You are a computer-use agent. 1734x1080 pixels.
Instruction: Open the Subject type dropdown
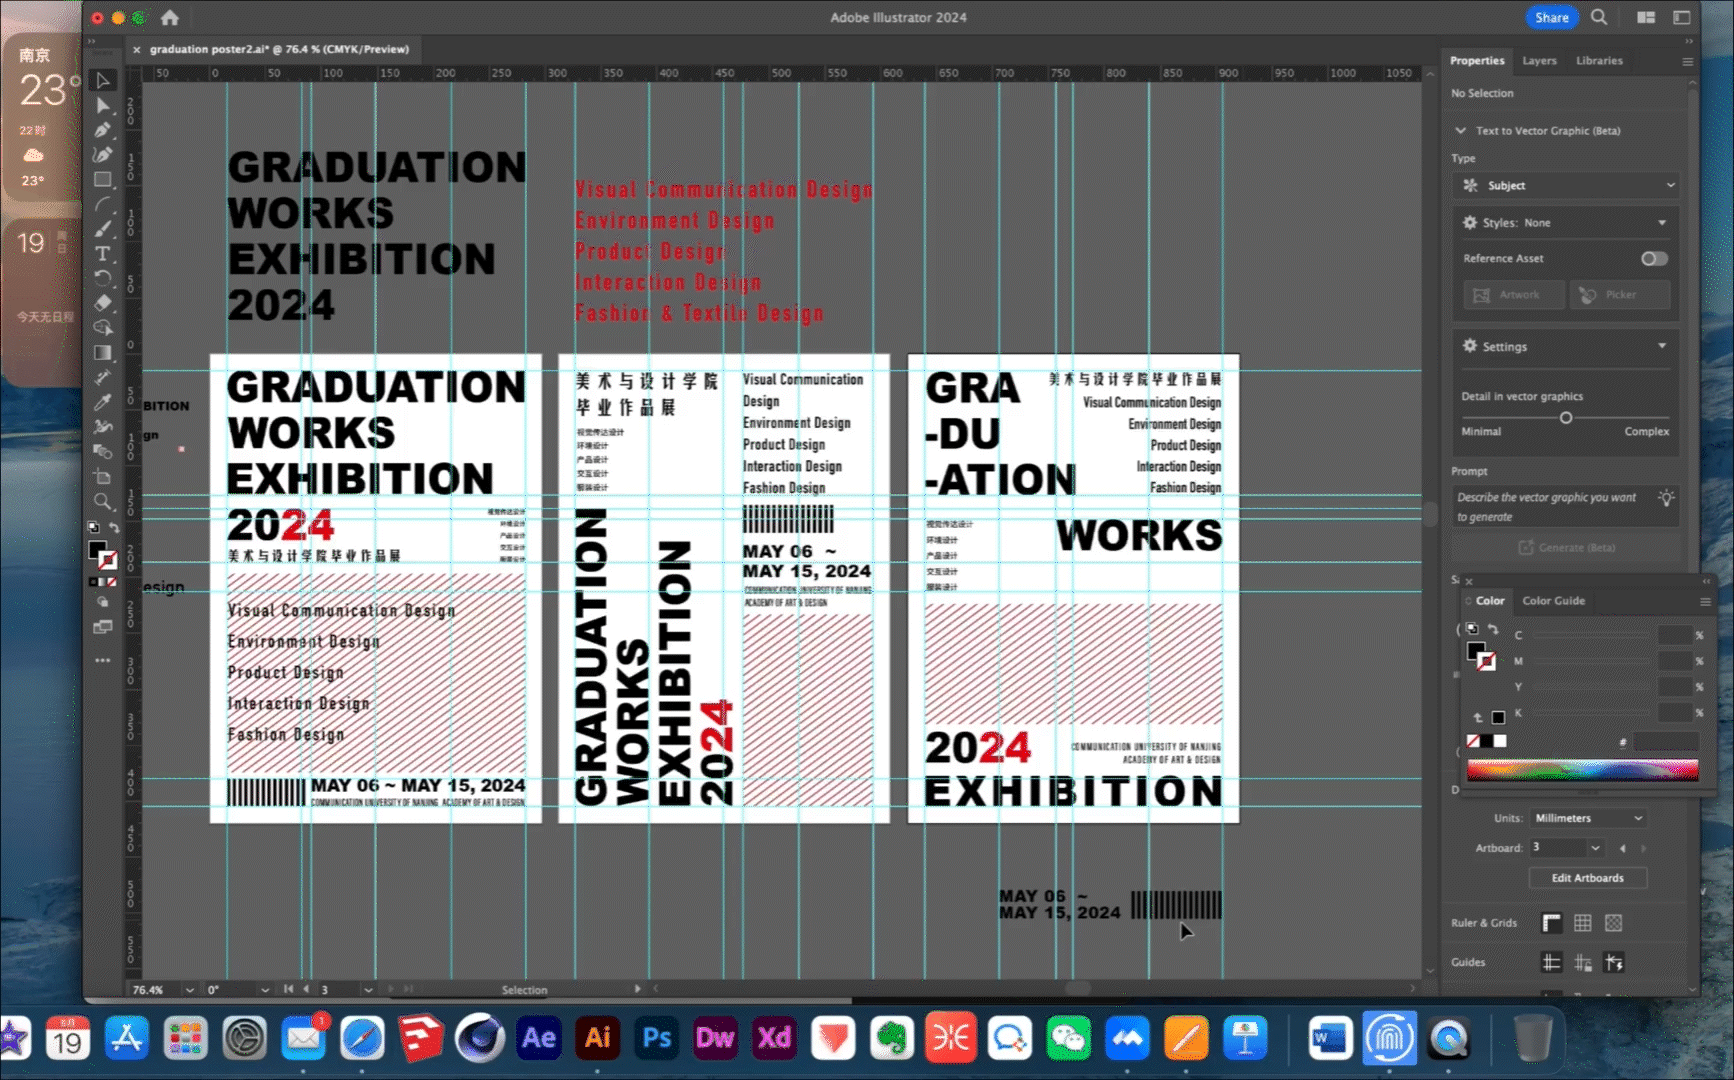pyautogui.click(x=1564, y=185)
